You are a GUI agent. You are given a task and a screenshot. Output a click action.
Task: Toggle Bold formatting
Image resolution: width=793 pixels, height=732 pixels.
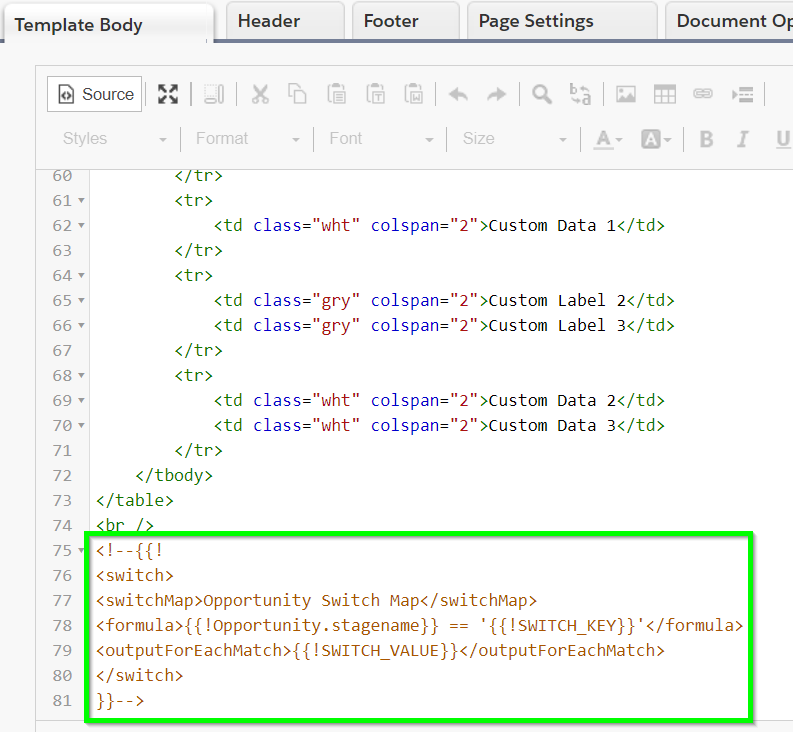coord(707,139)
